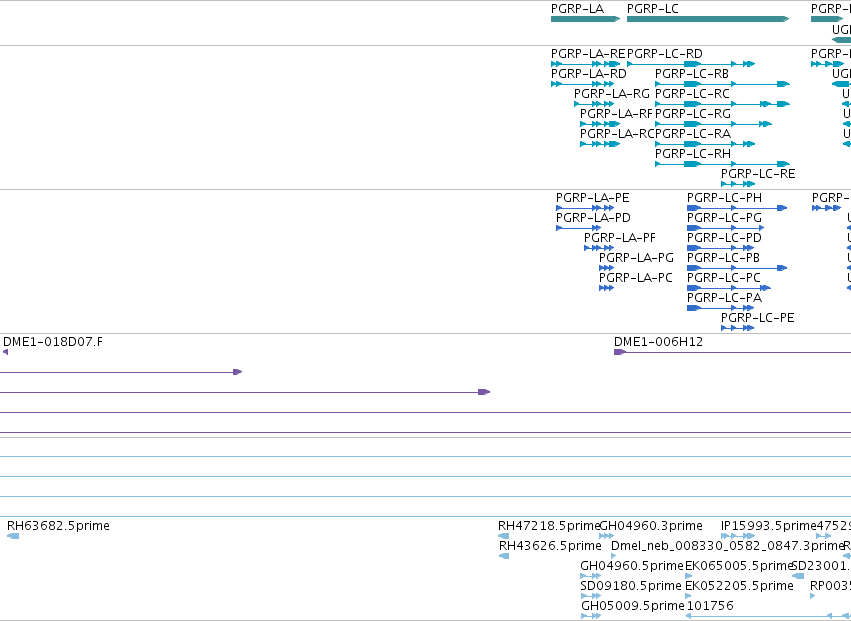
Task: Select the PGRP-LA gene feature
Action: coord(585,19)
